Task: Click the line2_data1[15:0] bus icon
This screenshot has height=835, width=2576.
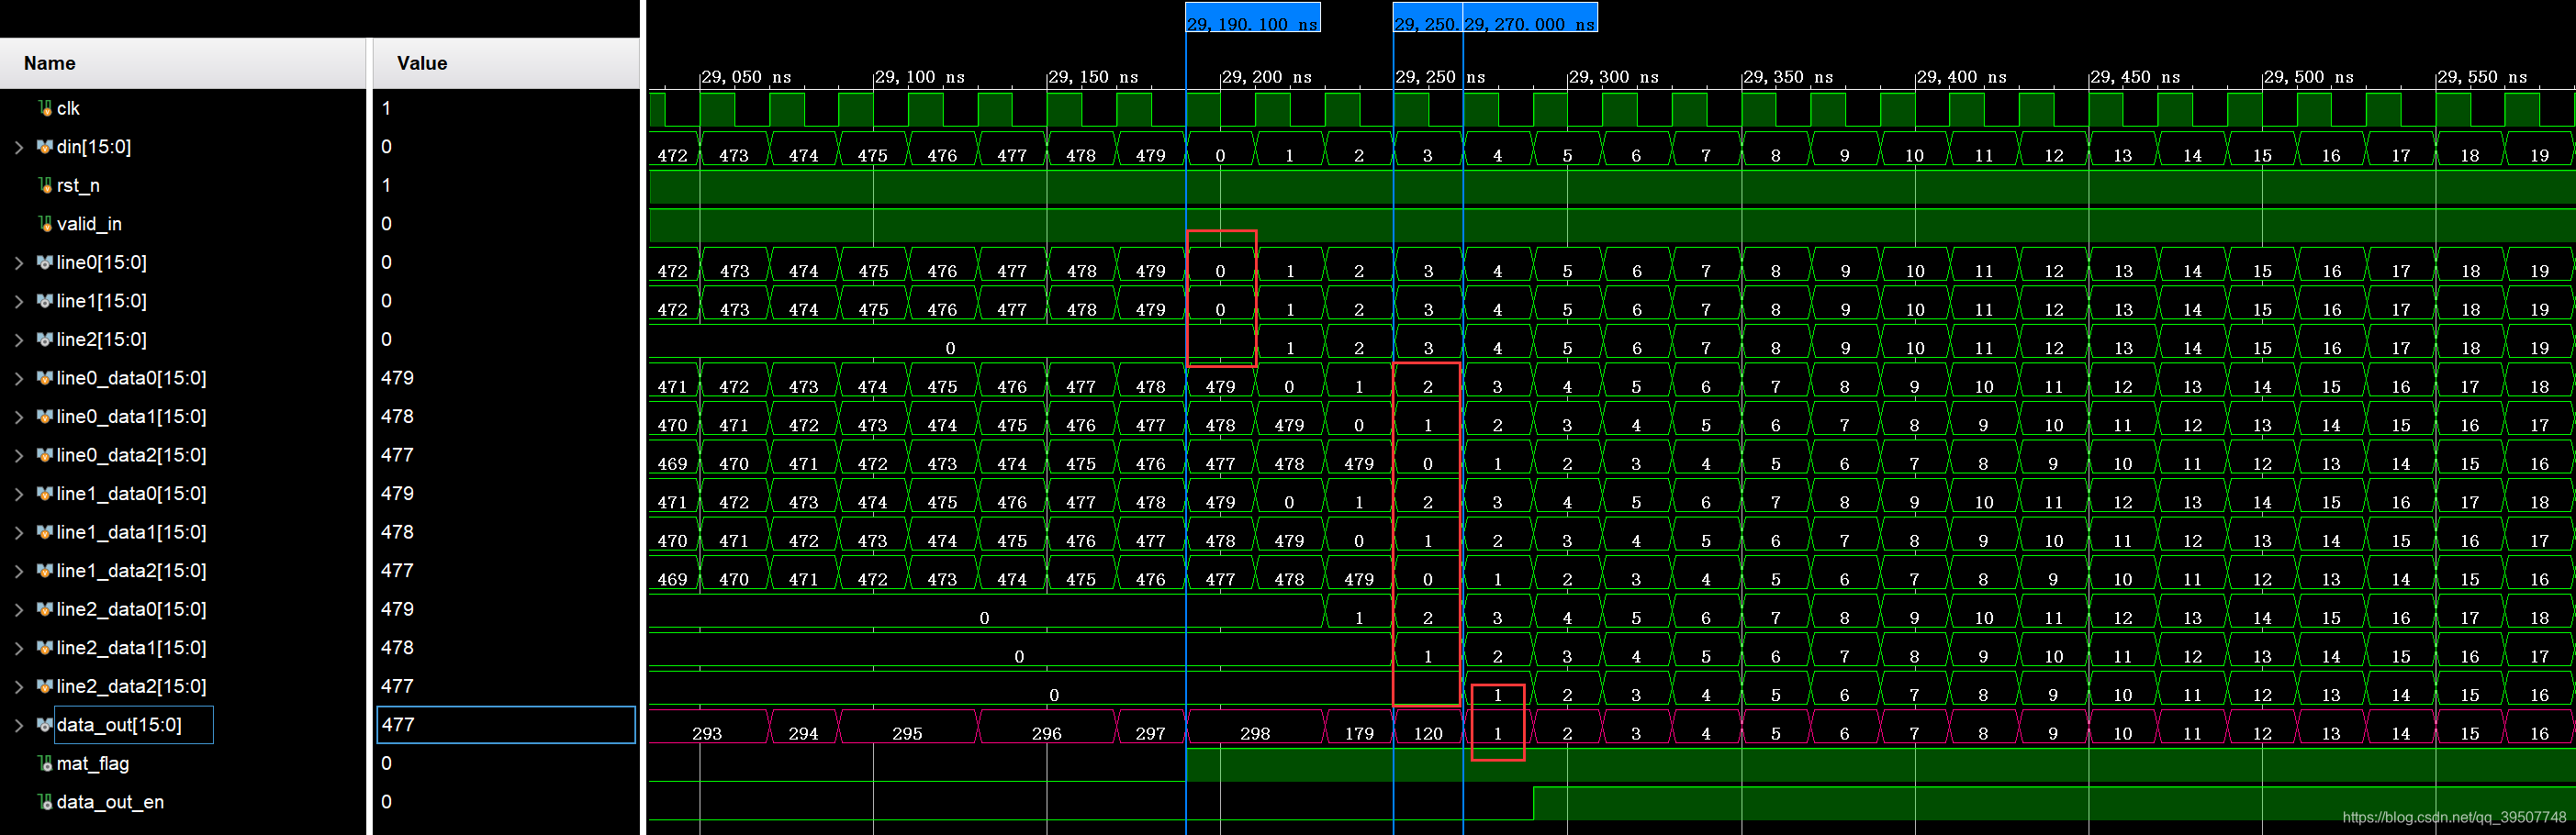Action: 45,648
